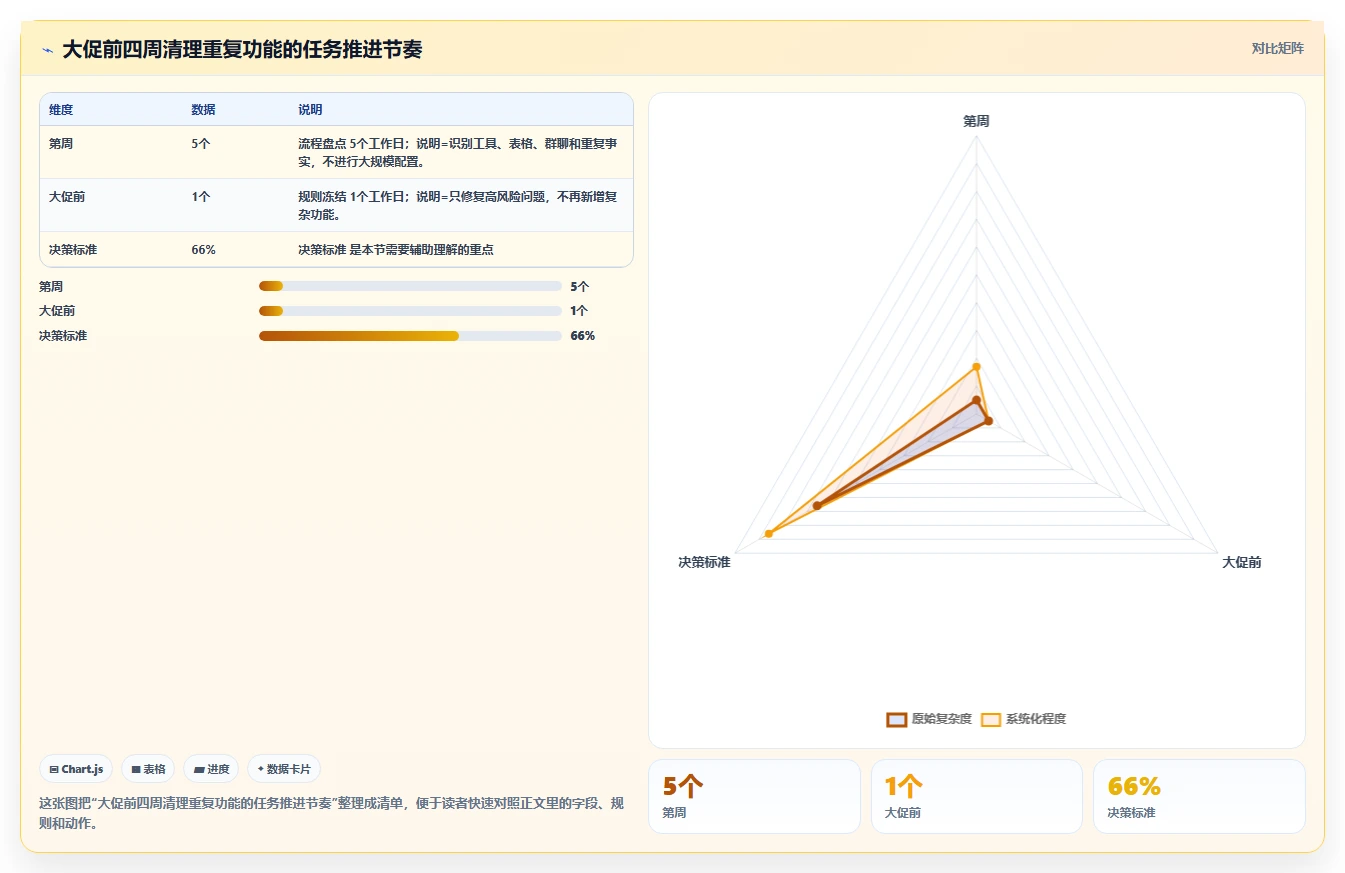Image resolution: width=1345 pixels, height=873 pixels.
Task: Click the 决策标准 radar axis label
Action: [704, 563]
